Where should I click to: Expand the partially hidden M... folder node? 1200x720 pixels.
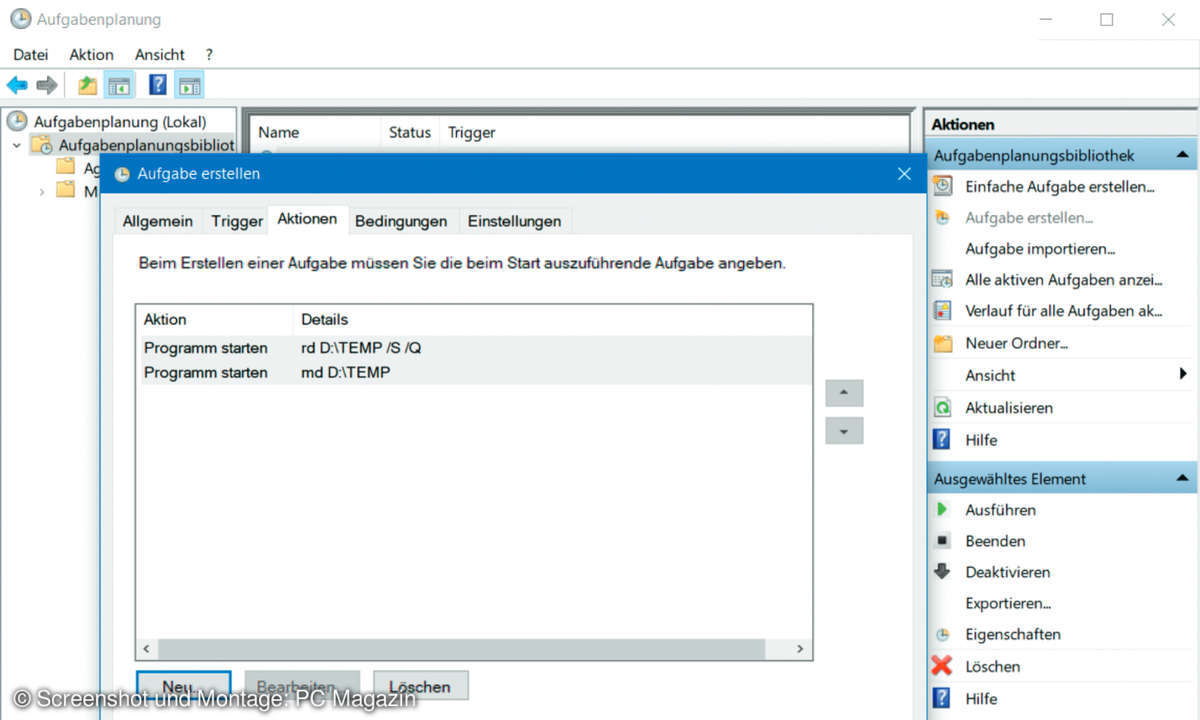(x=41, y=190)
